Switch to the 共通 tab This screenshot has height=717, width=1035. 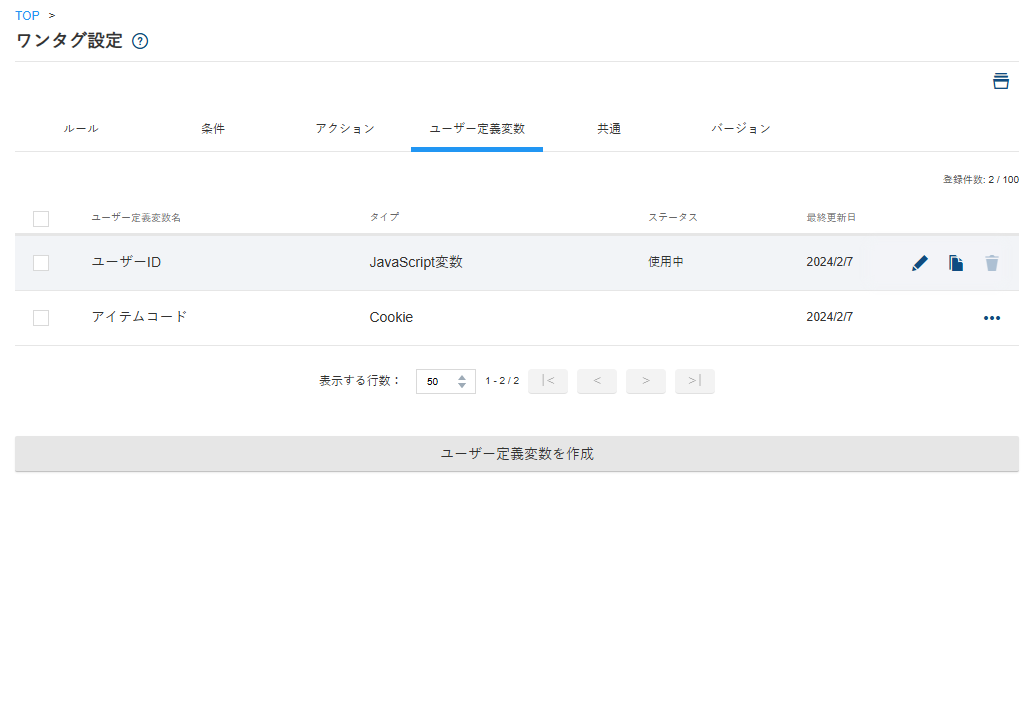point(609,129)
